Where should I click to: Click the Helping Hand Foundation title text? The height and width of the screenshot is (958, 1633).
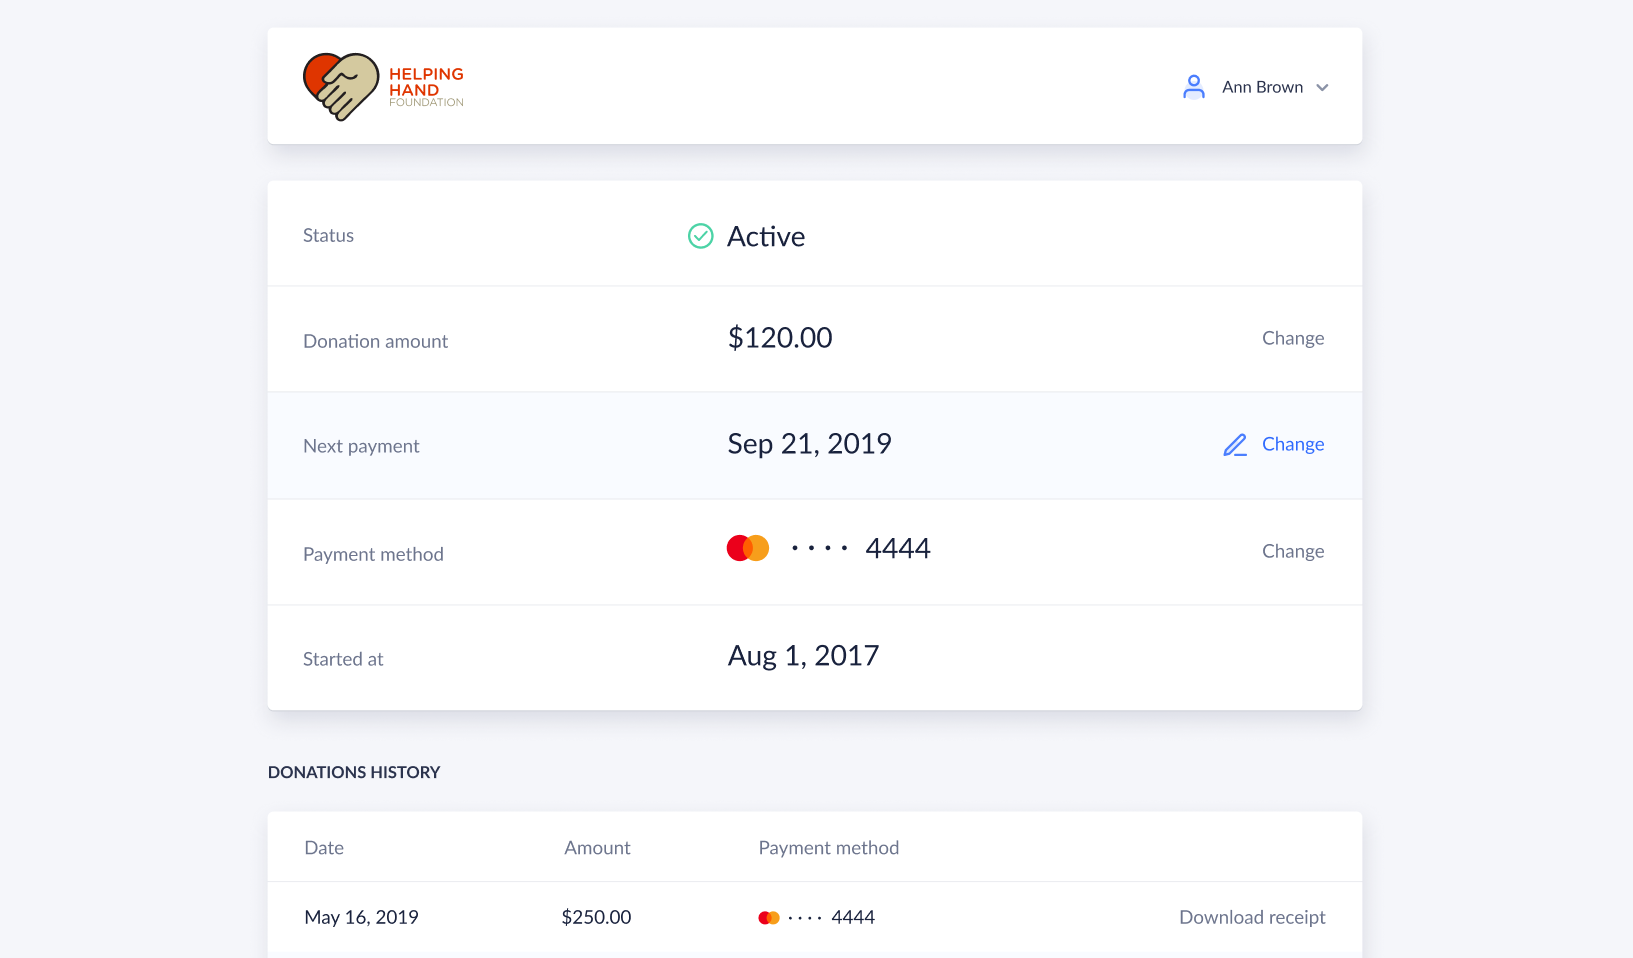pyautogui.click(x=426, y=87)
